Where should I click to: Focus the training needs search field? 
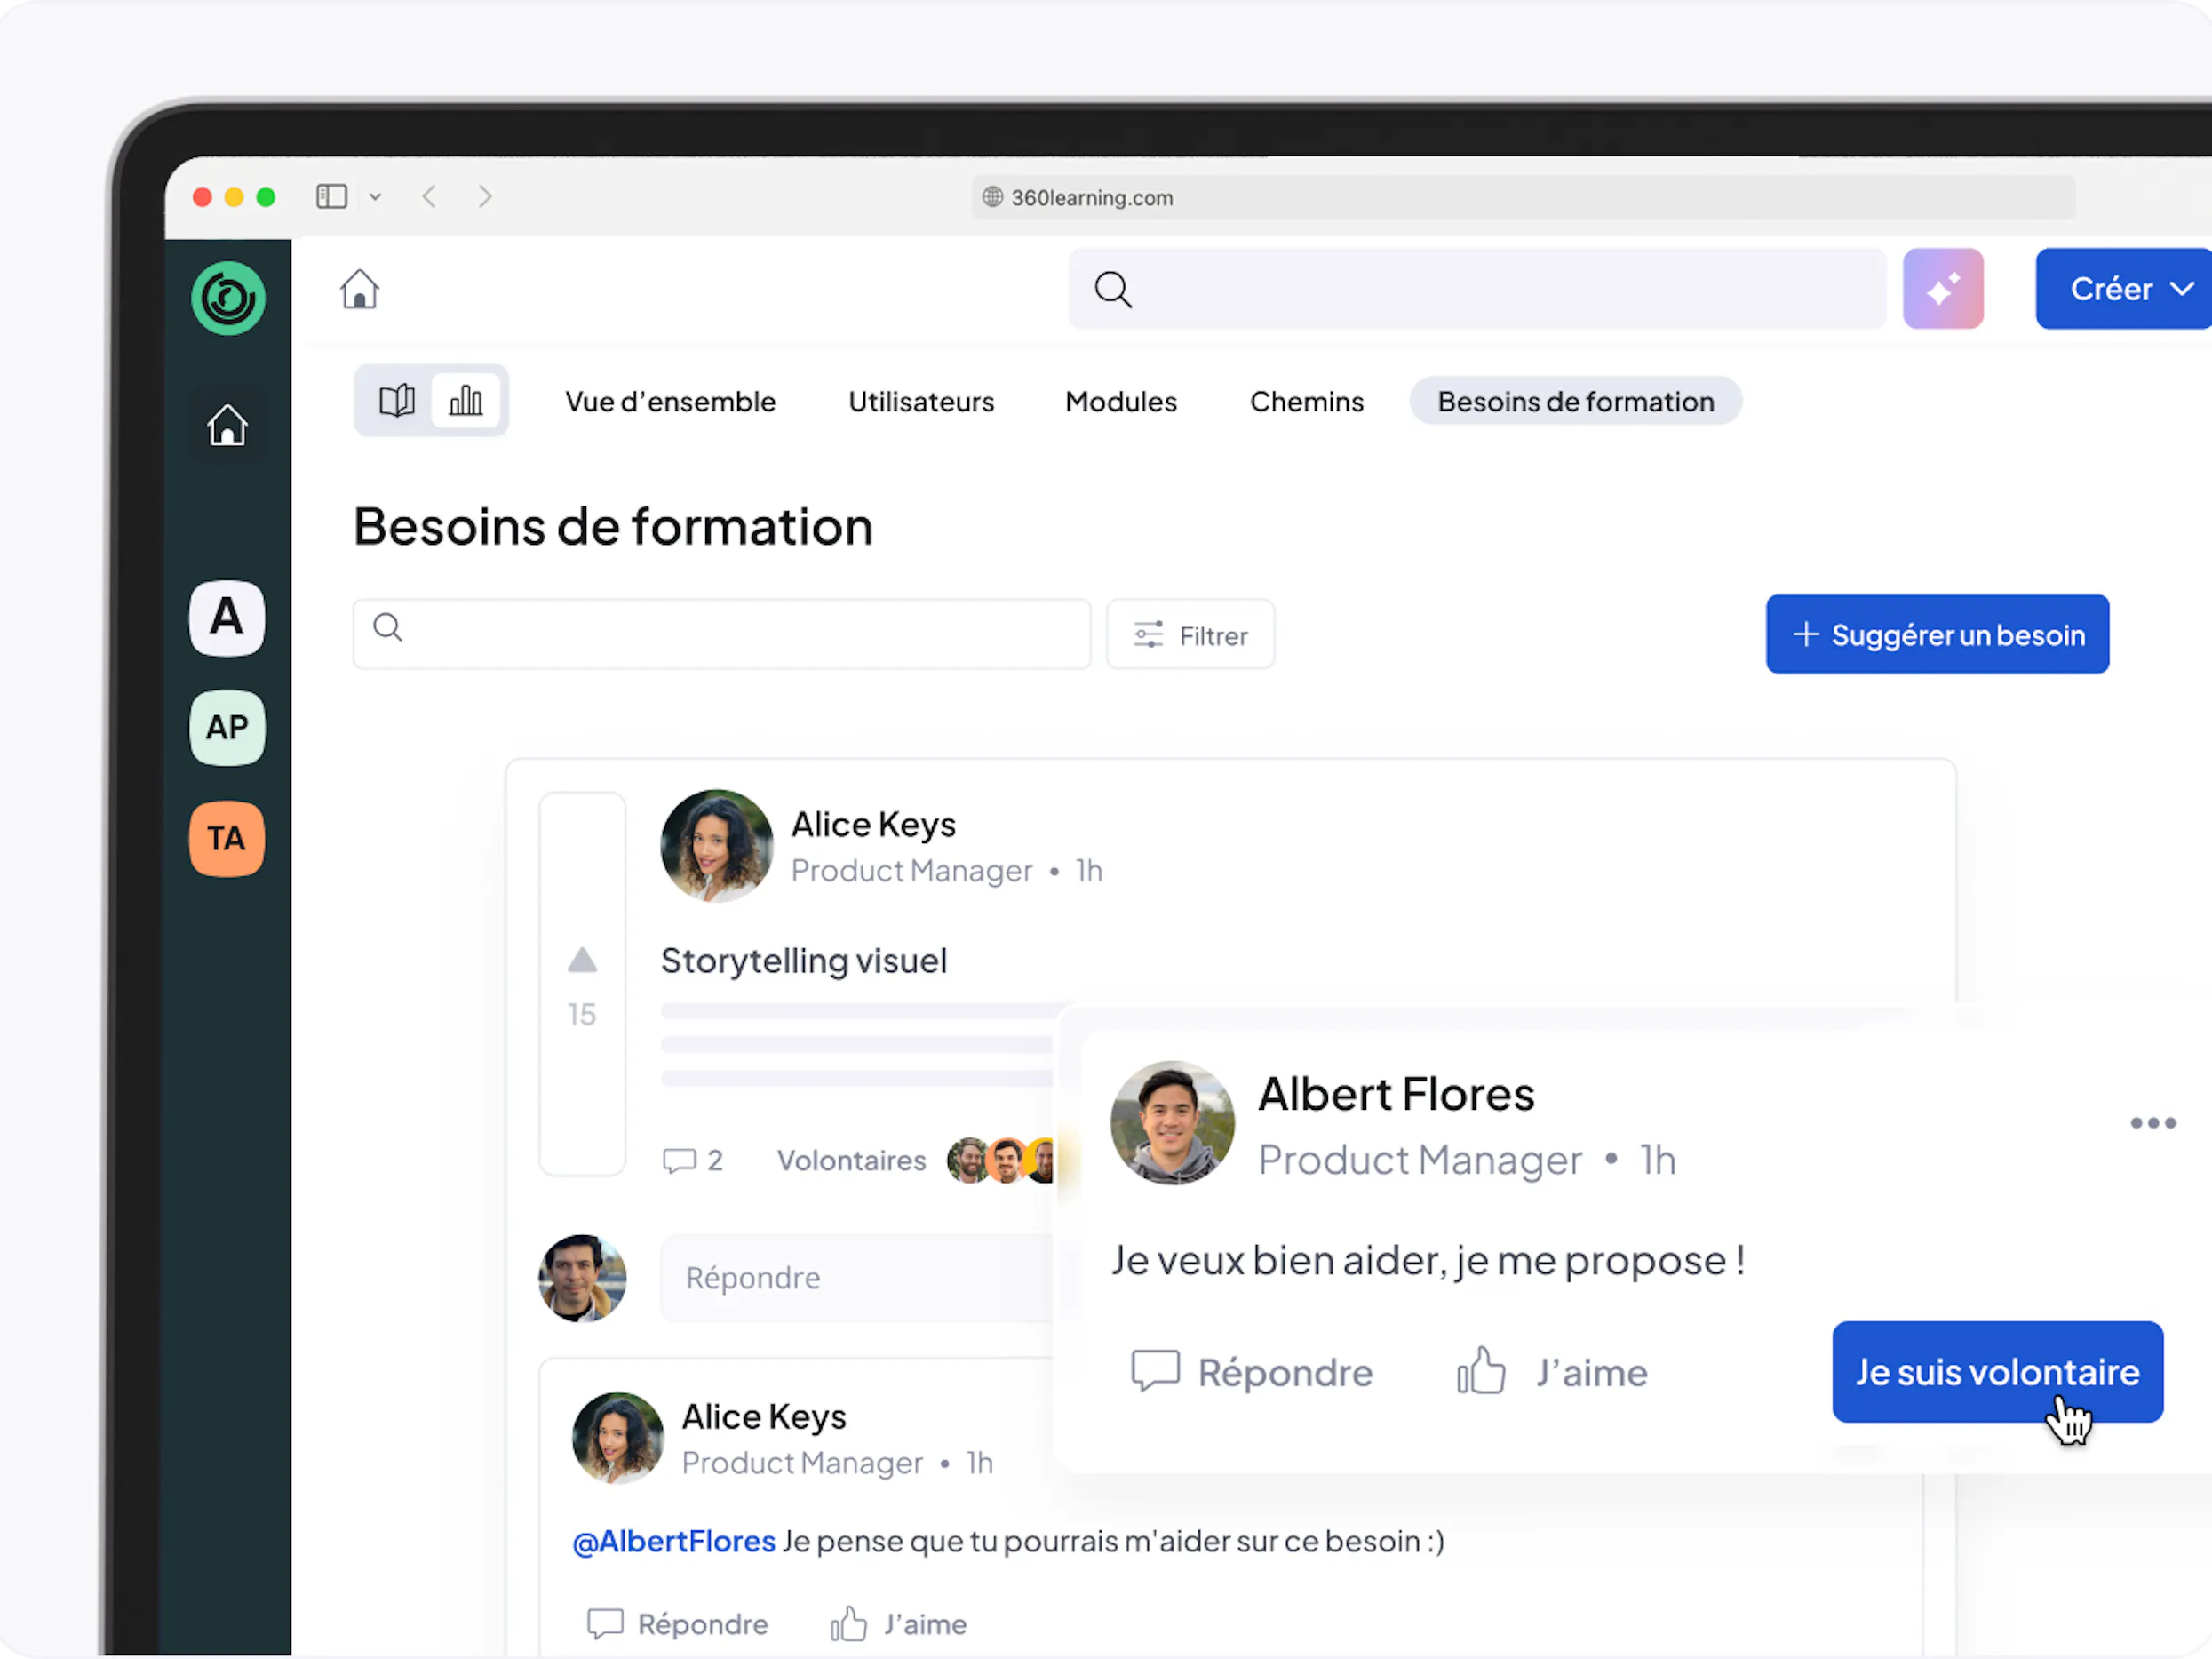pyautogui.click(x=721, y=634)
